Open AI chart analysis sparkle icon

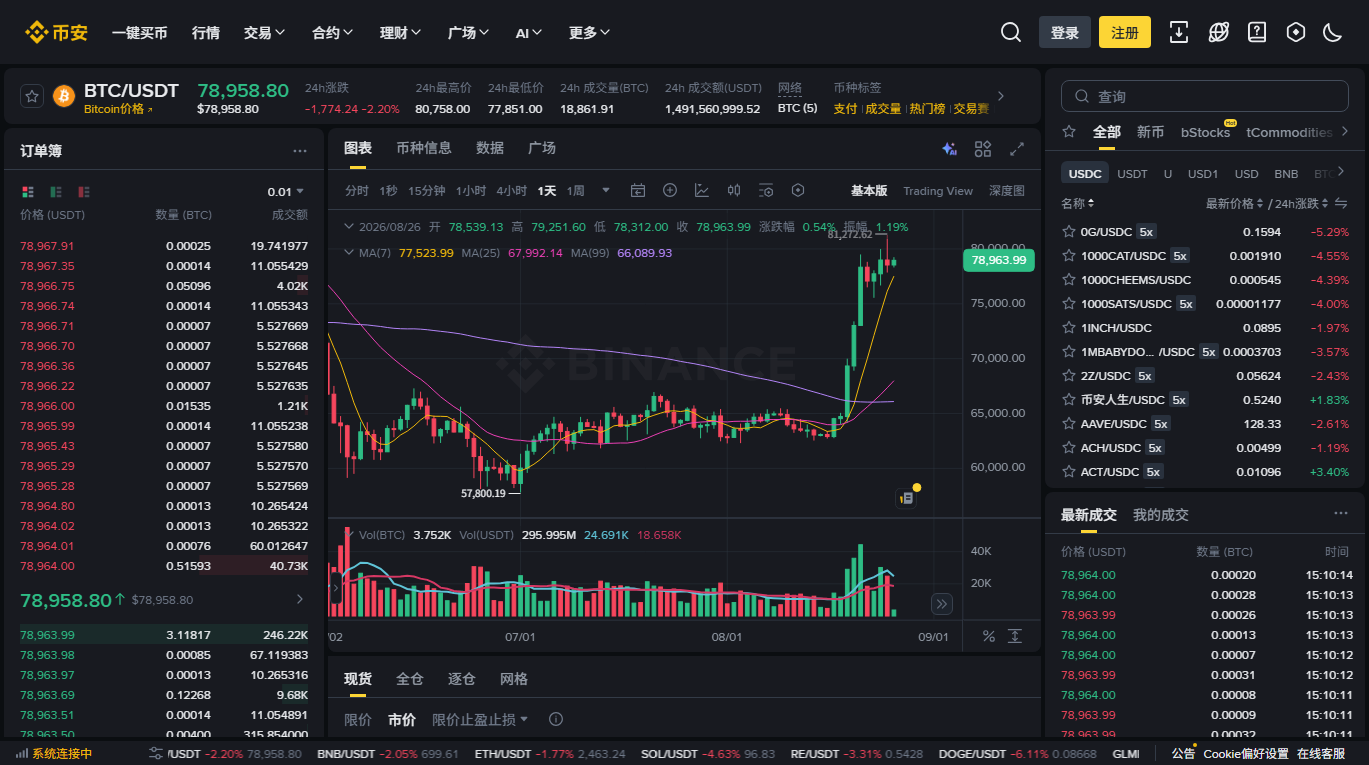949,149
